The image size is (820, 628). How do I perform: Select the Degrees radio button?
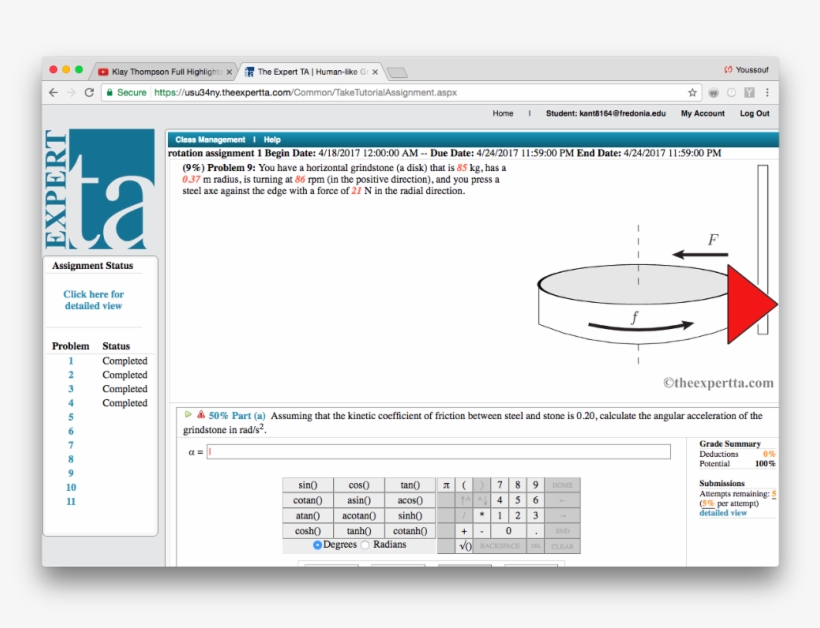coord(317,545)
